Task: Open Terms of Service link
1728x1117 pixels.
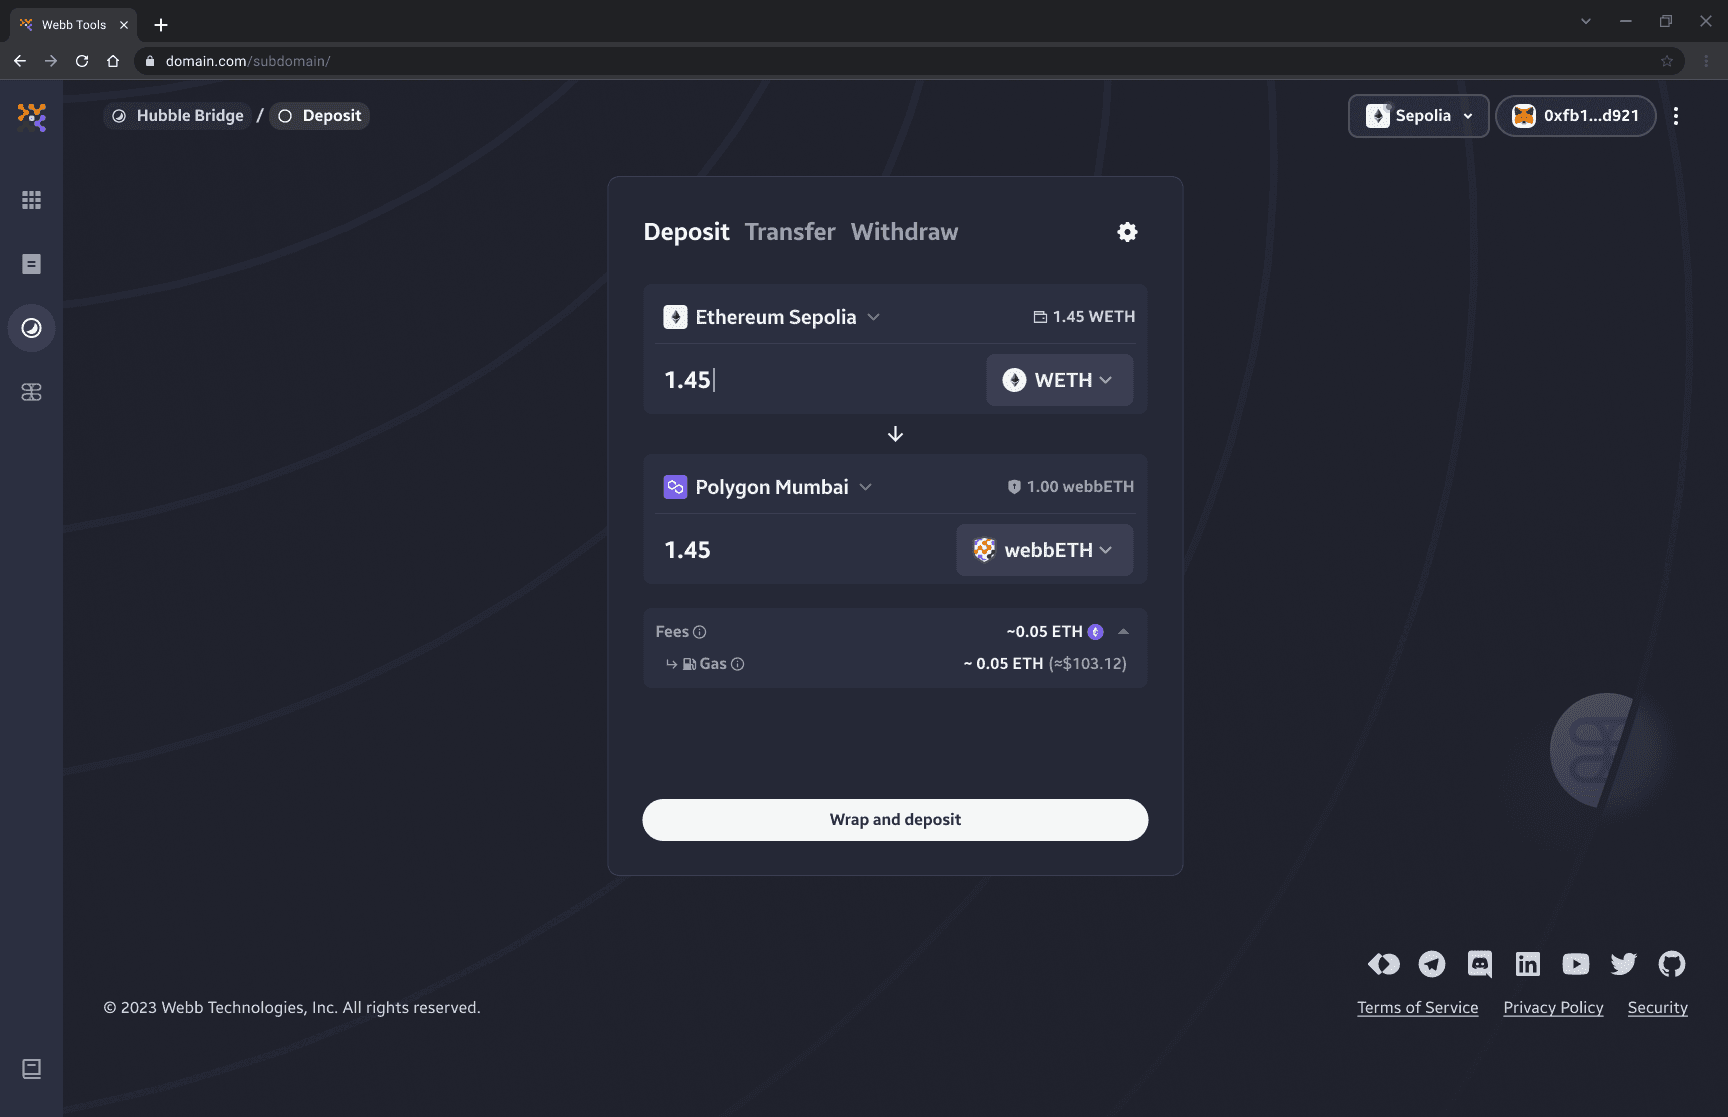Action: [1418, 1008]
